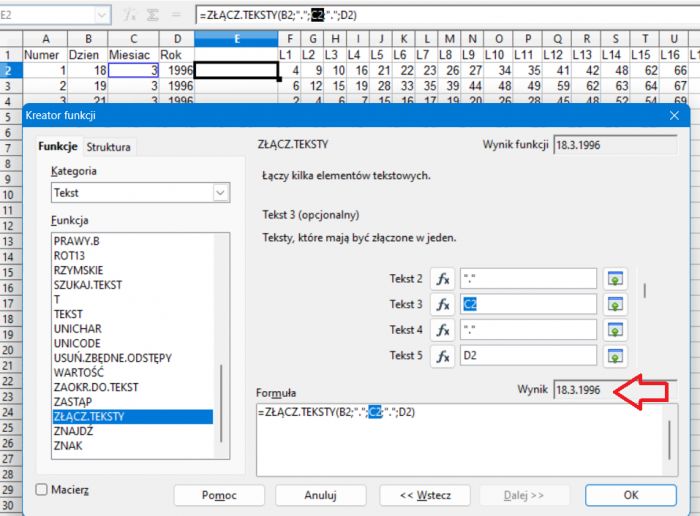
Task: Shrink the dialog to select Tekst 3 range
Action: click(x=615, y=304)
